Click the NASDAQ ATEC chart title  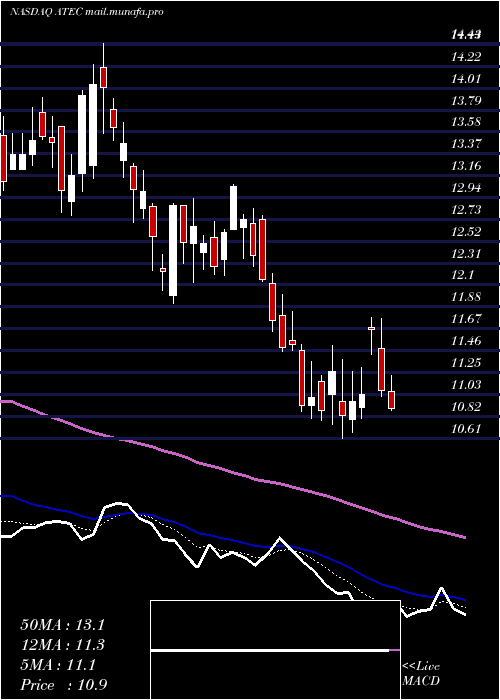pos(87,12)
